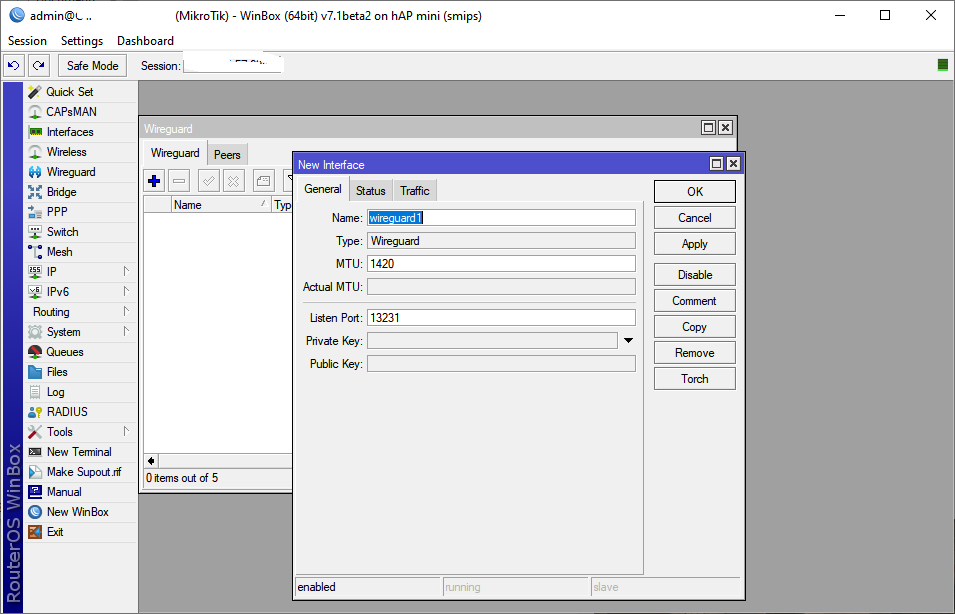The height and width of the screenshot is (614, 955).
Task: Open the Switch menu
Action: (80, 232)
